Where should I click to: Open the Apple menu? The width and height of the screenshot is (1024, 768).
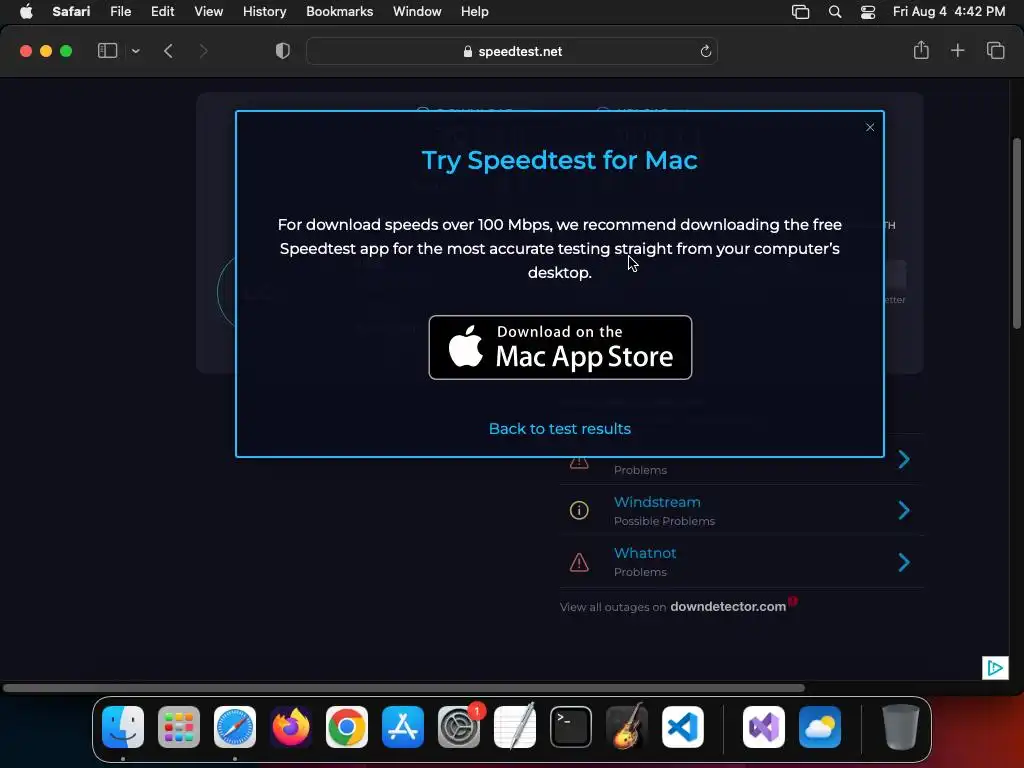(x=26, y=11)
